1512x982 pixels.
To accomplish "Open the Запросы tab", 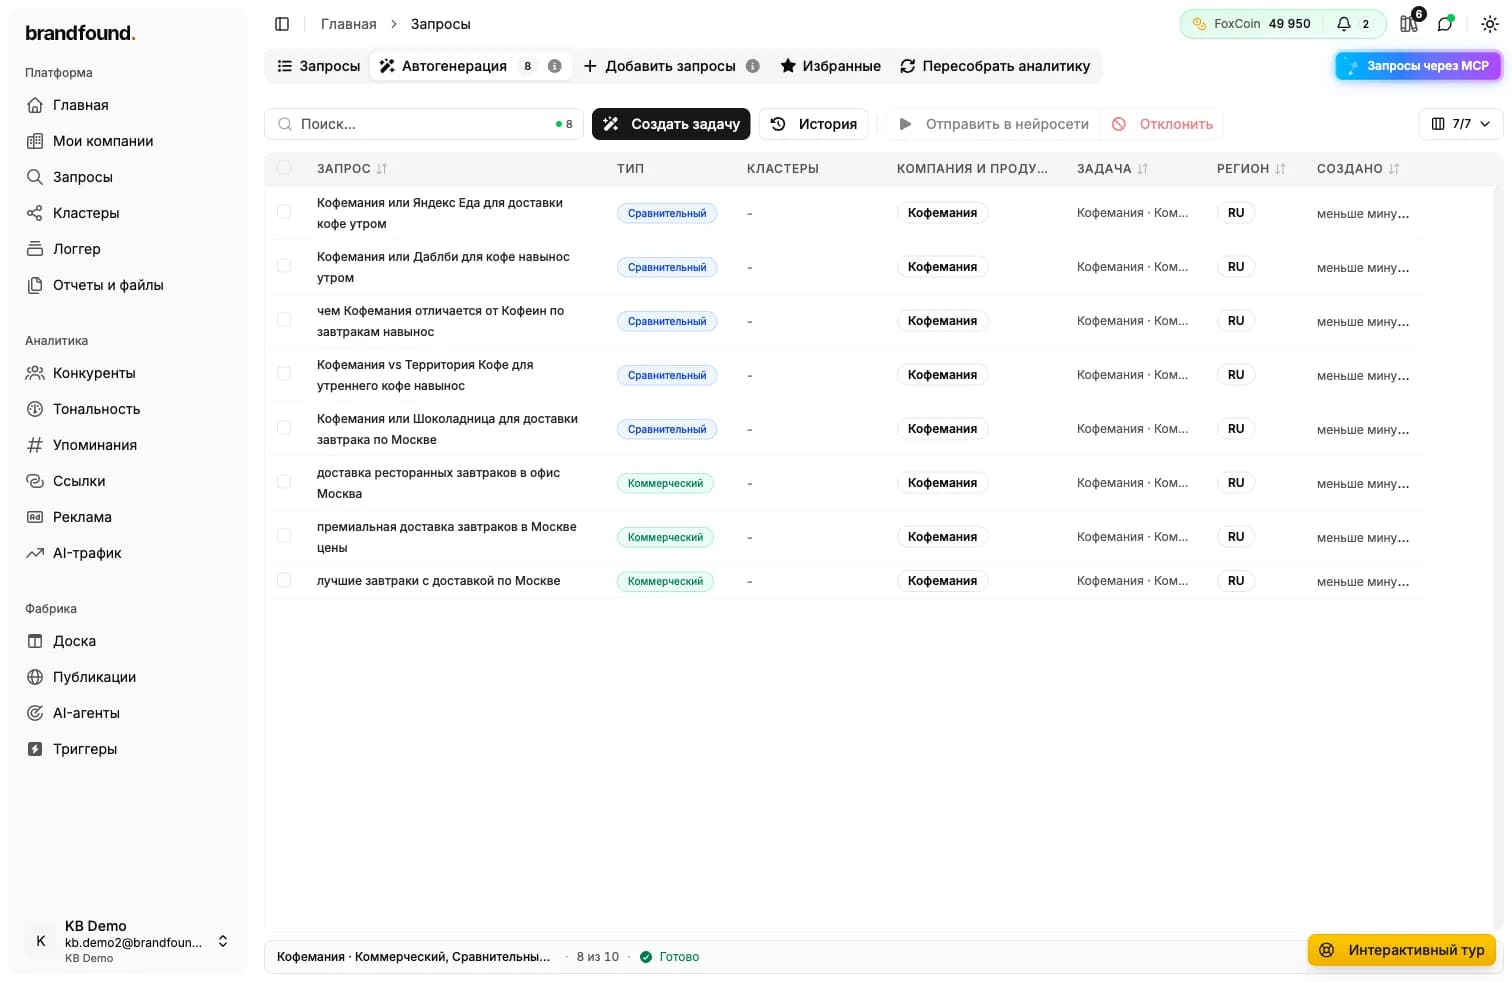I will click(x=318, y=66).
